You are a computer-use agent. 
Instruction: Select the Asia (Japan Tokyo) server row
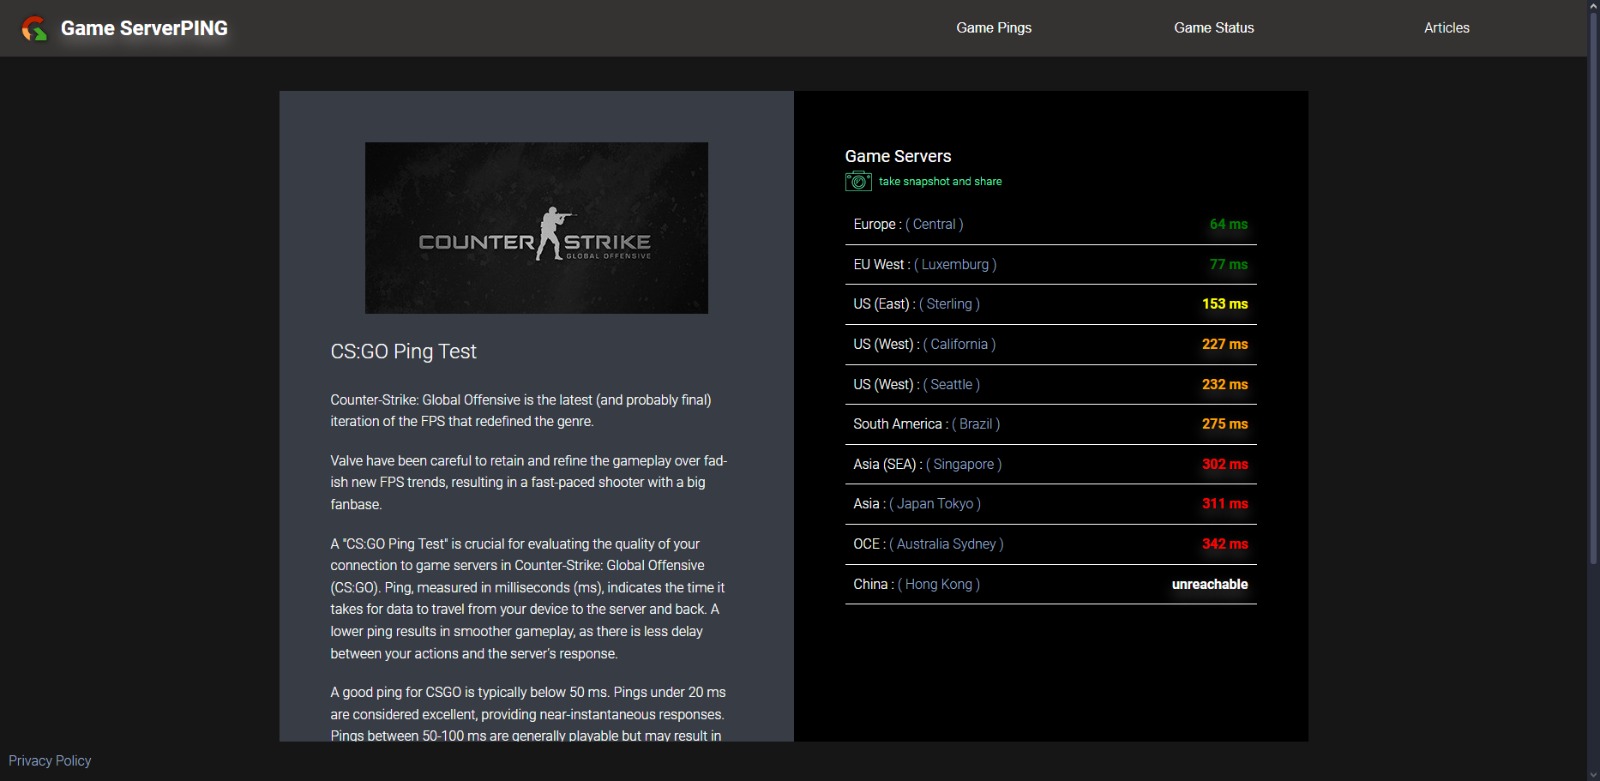pos(1050,504)
